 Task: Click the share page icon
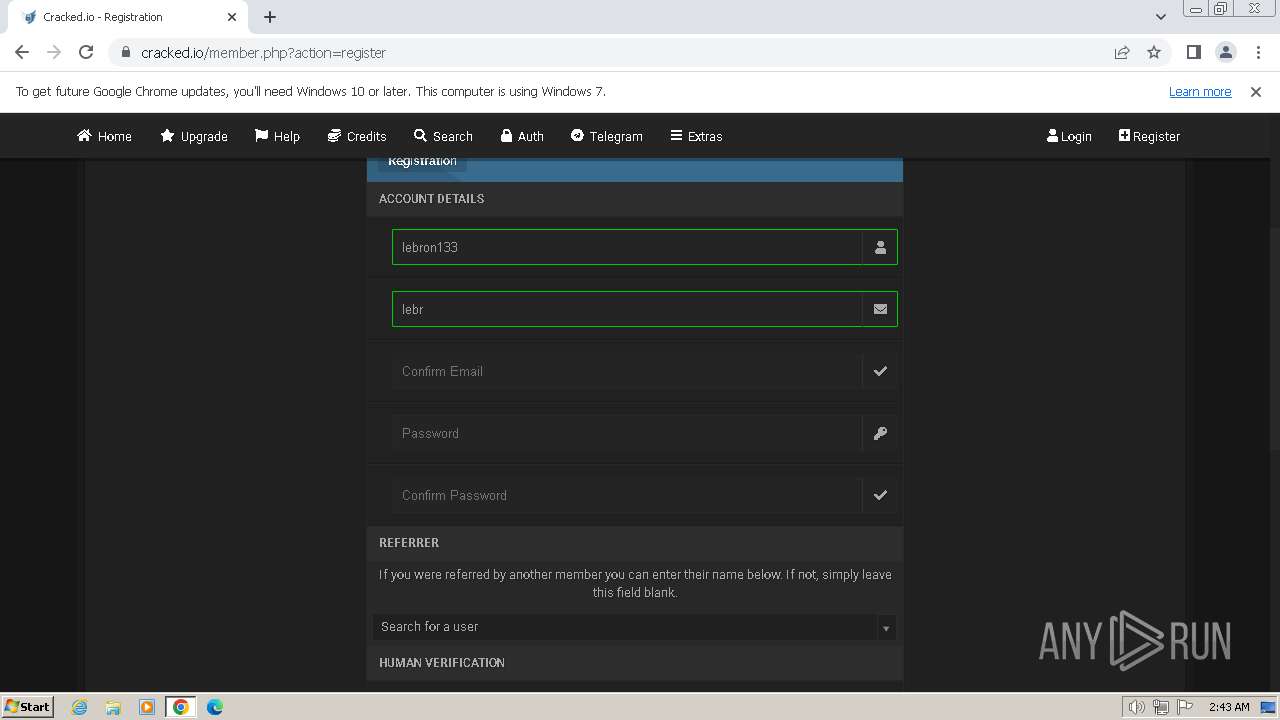point(1122,52)
